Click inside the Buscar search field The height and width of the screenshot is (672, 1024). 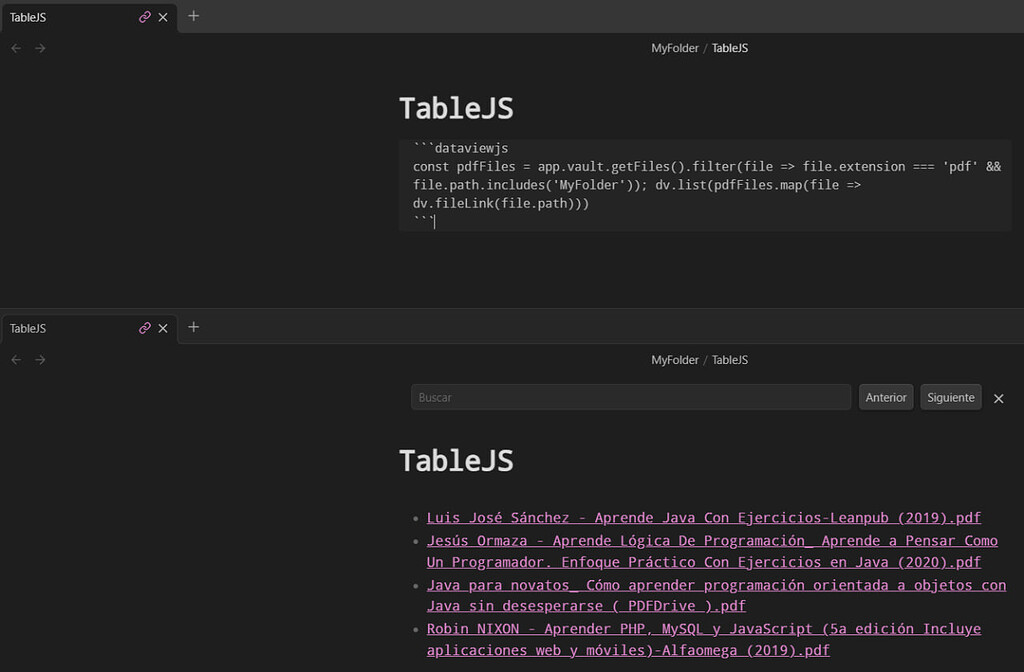(x=630, y=397)
